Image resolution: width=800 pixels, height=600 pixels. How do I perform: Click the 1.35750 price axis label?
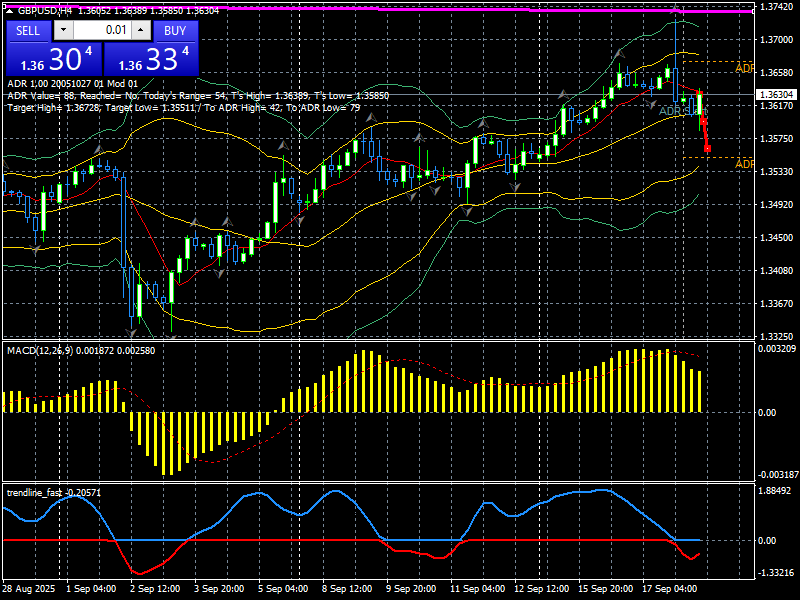coord(776,139)
